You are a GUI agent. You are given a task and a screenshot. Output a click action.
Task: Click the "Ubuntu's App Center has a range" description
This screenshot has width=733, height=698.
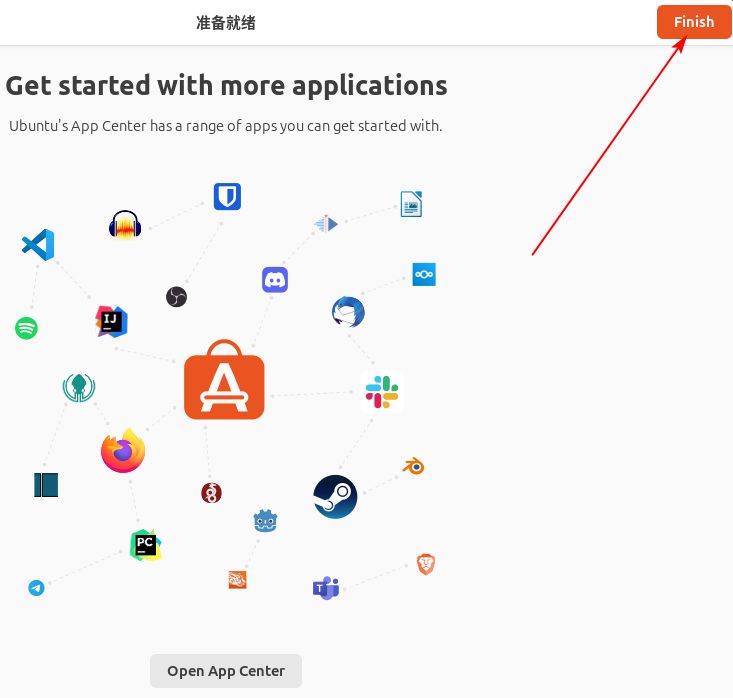[x=226, y=126]
